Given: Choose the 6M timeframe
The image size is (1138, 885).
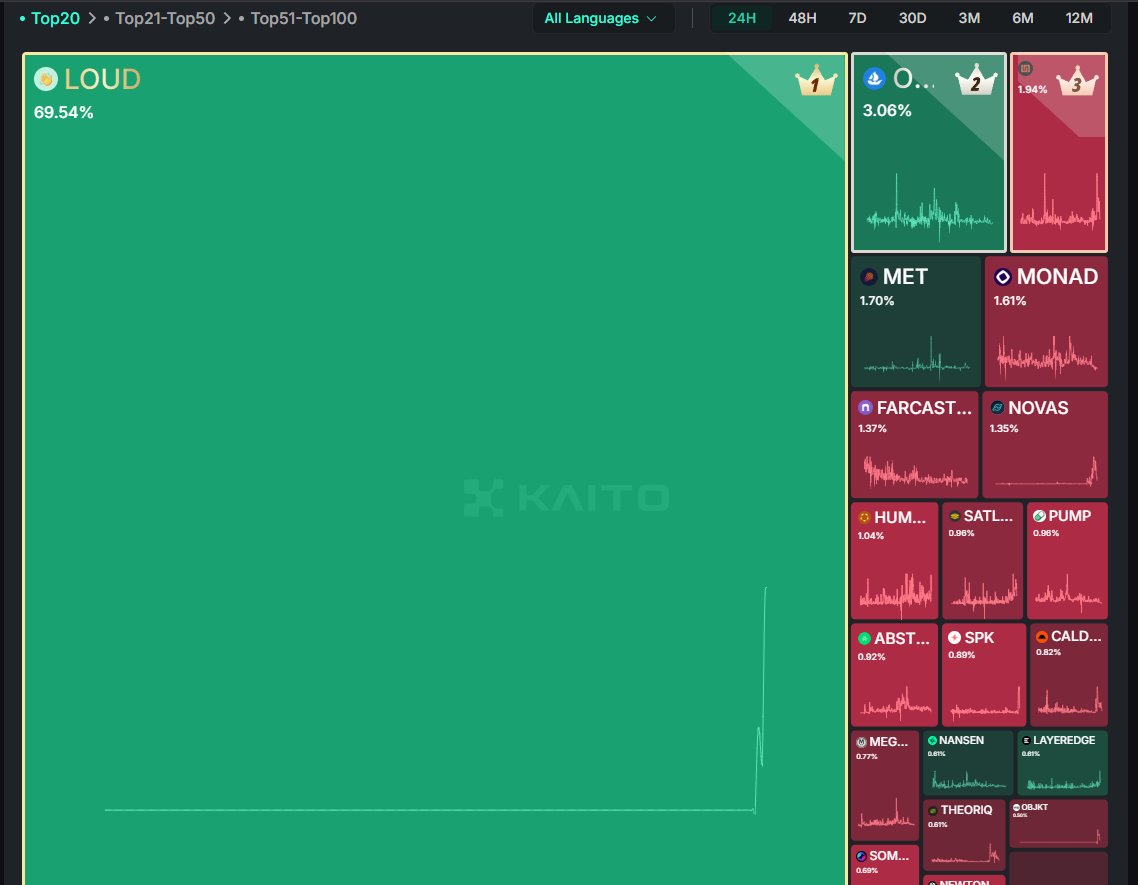Looking at the screenshot, I should (x=1023, y=18).
